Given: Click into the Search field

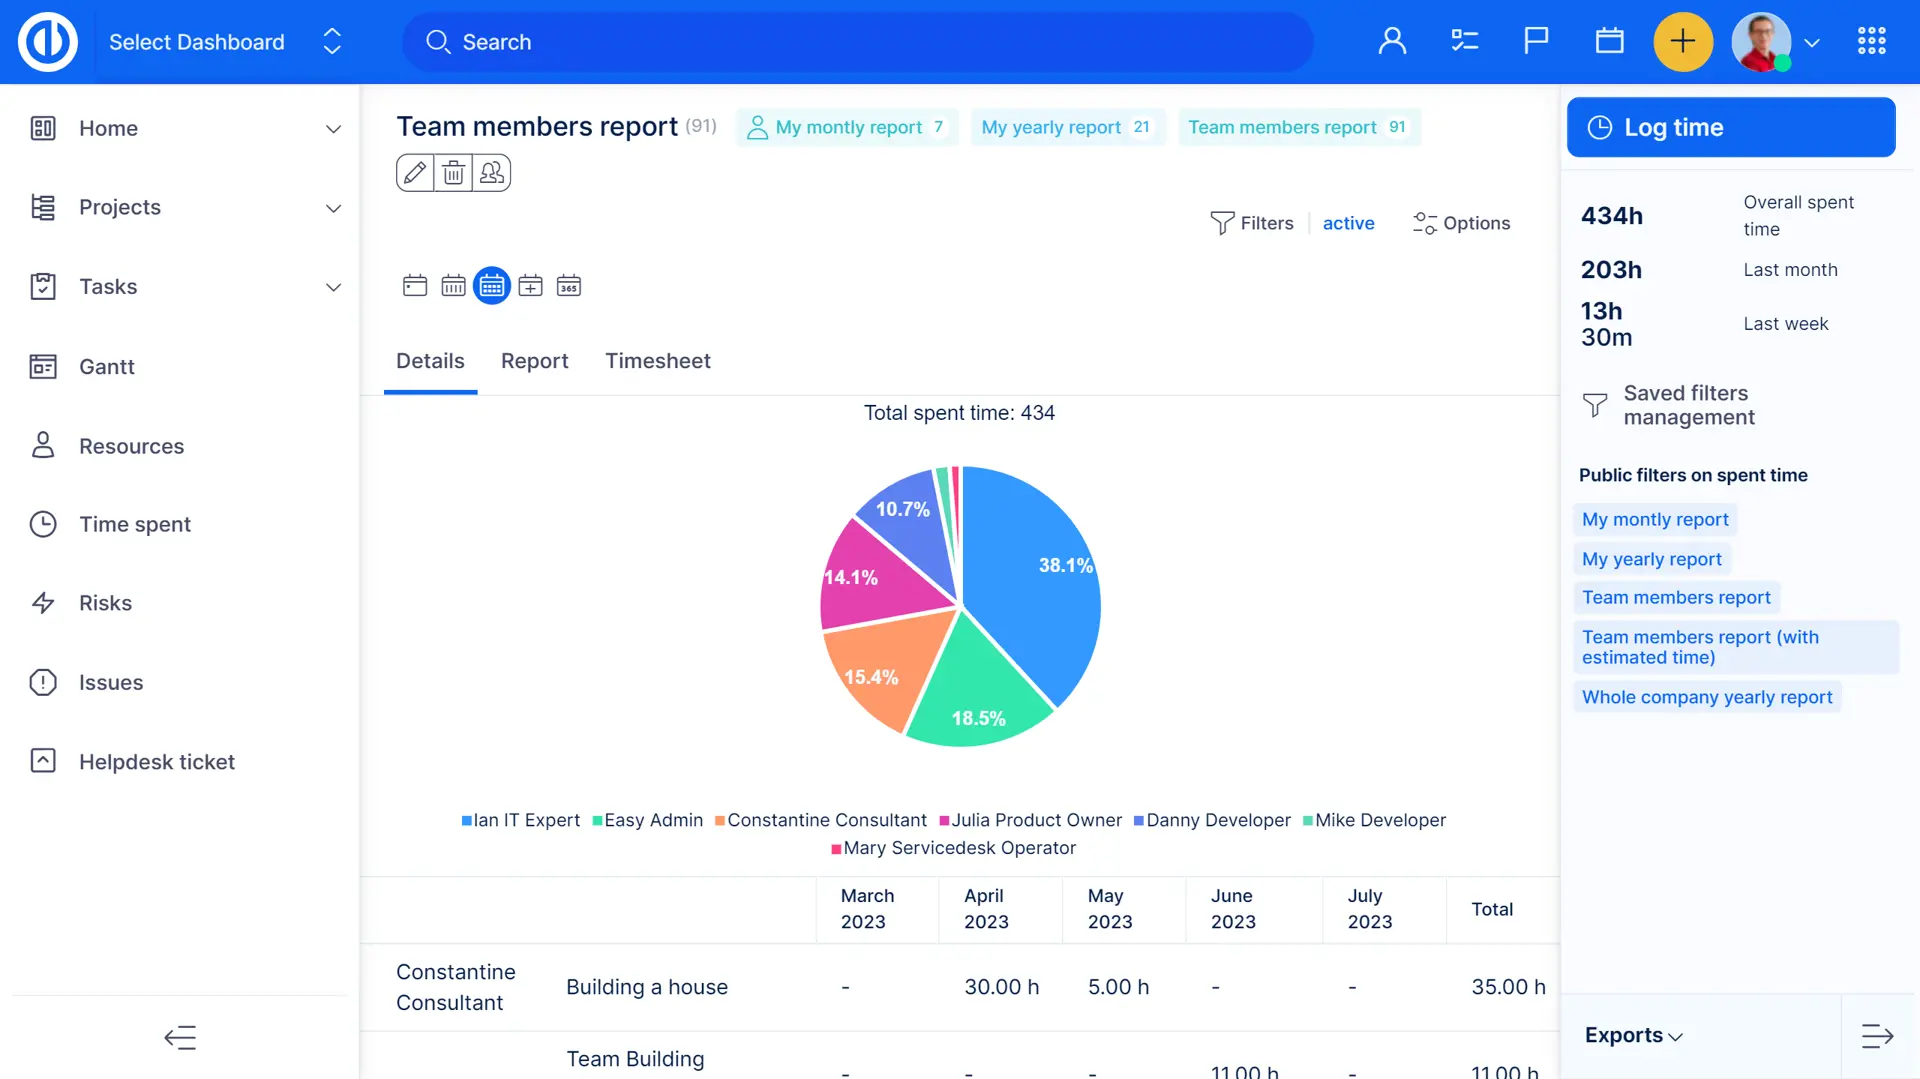Looking at the screenshot, I should point(858,42).
